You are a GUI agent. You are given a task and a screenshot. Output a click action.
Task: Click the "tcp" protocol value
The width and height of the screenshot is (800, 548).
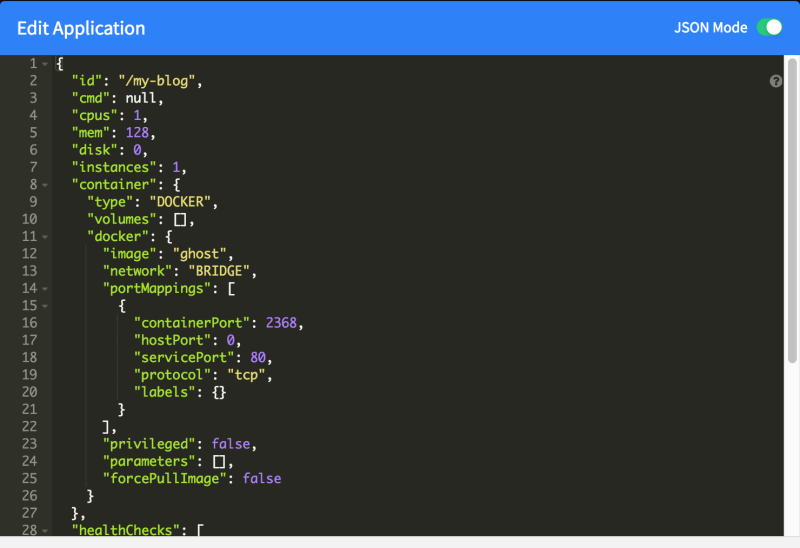click(x=246, y=375)
